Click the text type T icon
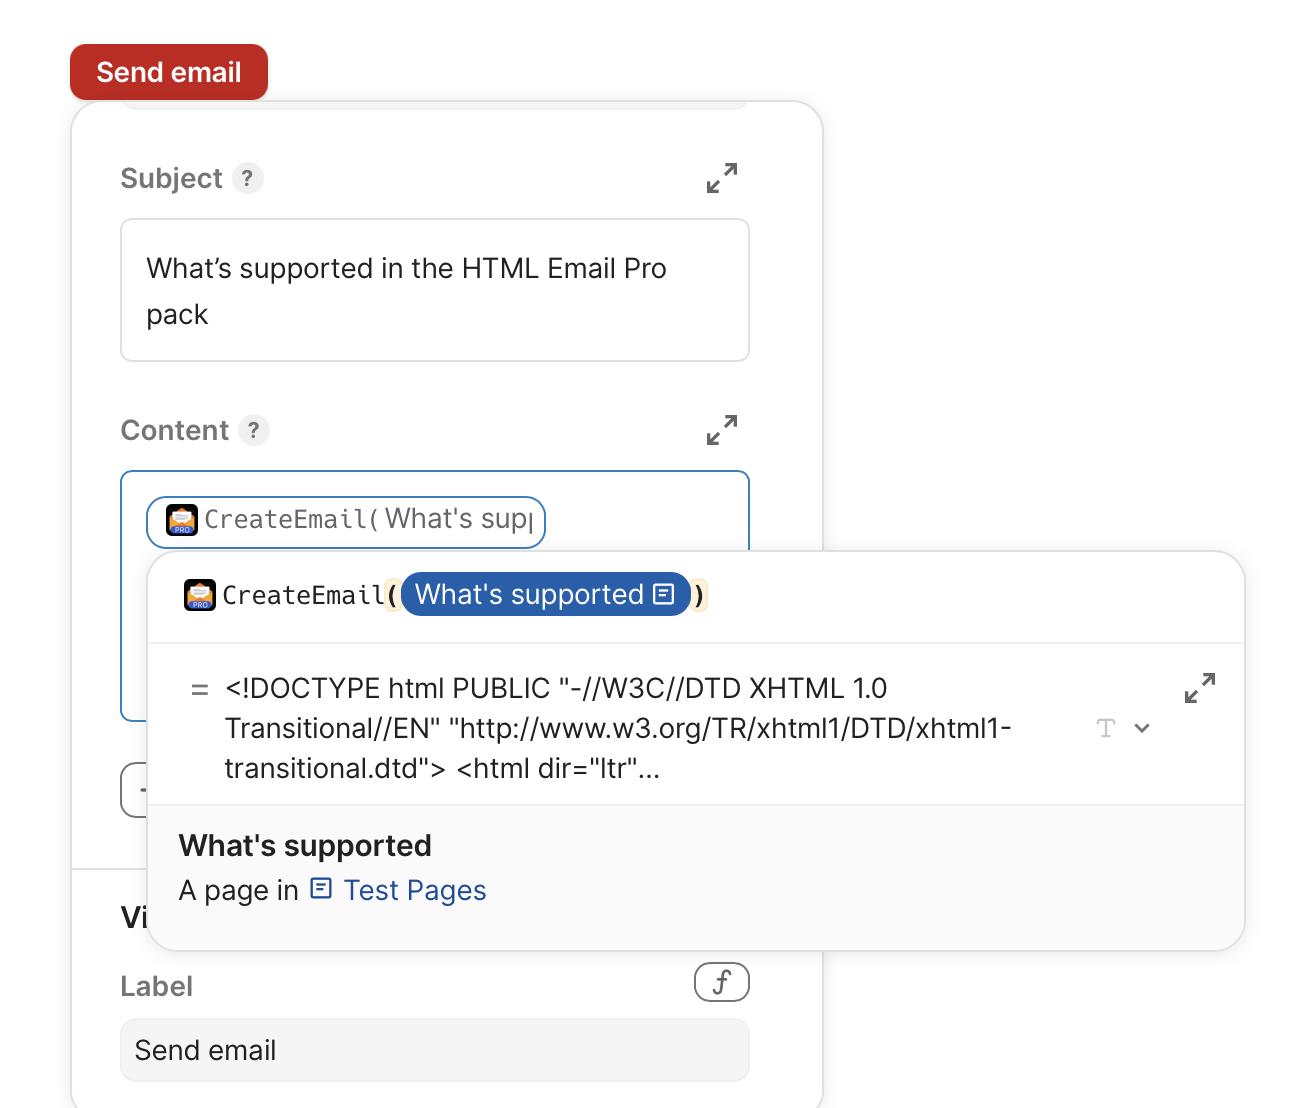This screenshot has height=1108, width=1314. click(x=1106, y=728)
